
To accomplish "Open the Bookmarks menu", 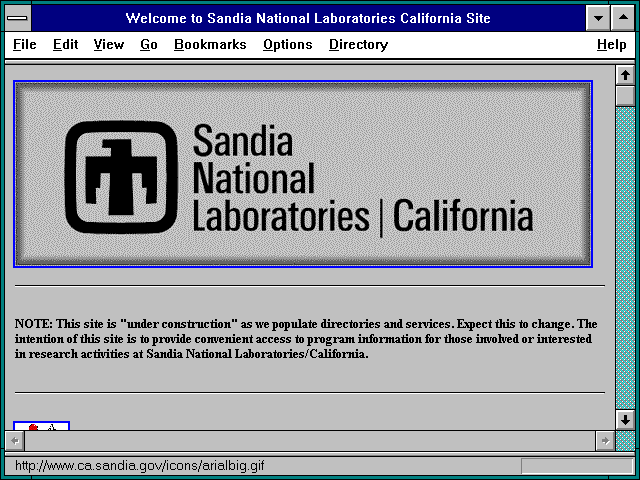I will coord(210,44).
